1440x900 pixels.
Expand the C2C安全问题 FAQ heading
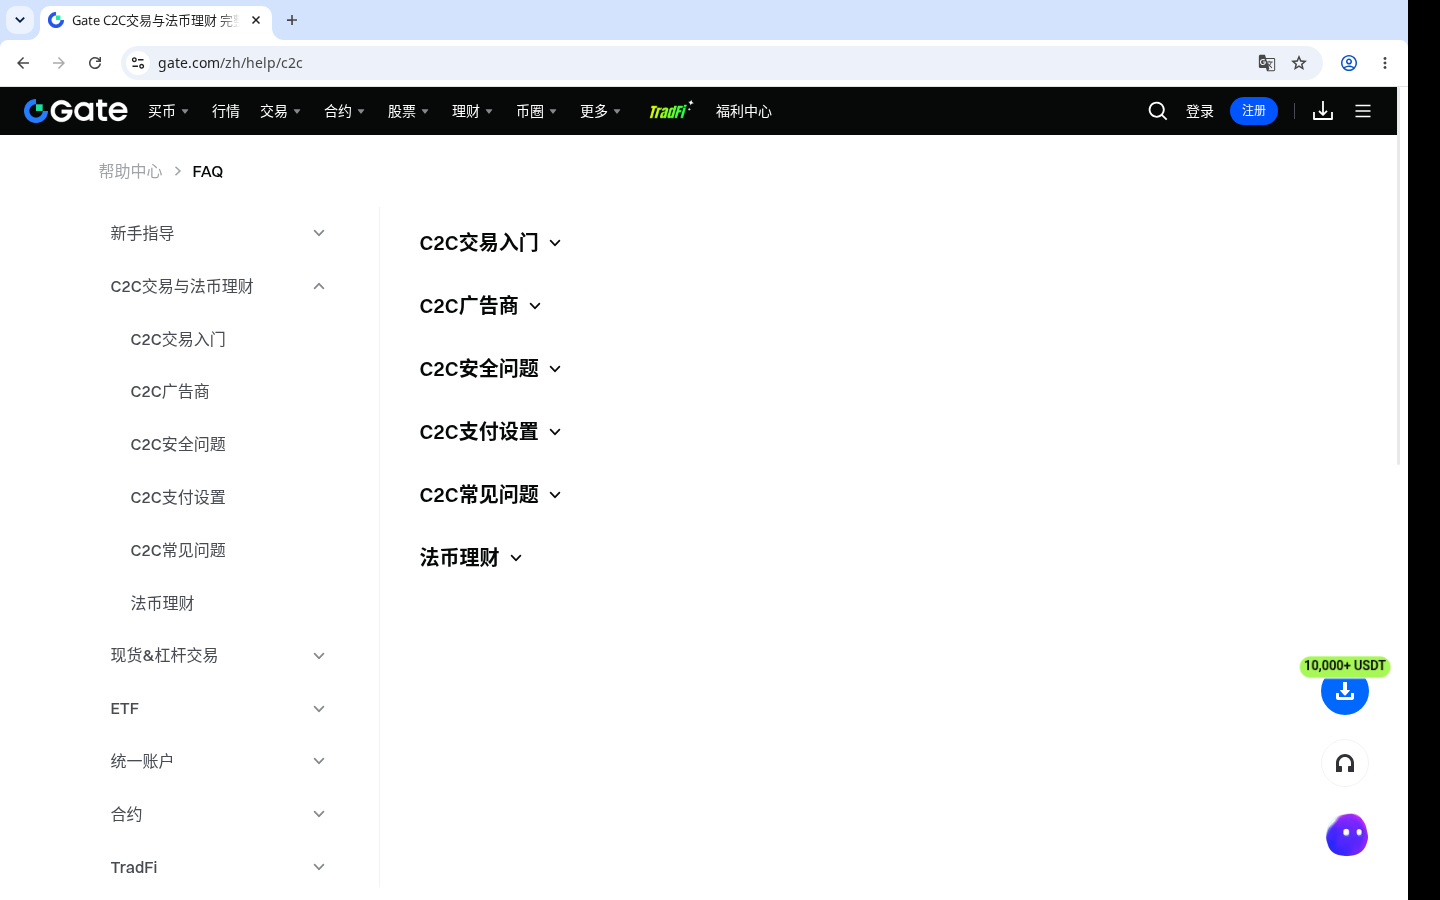[490, 369]
